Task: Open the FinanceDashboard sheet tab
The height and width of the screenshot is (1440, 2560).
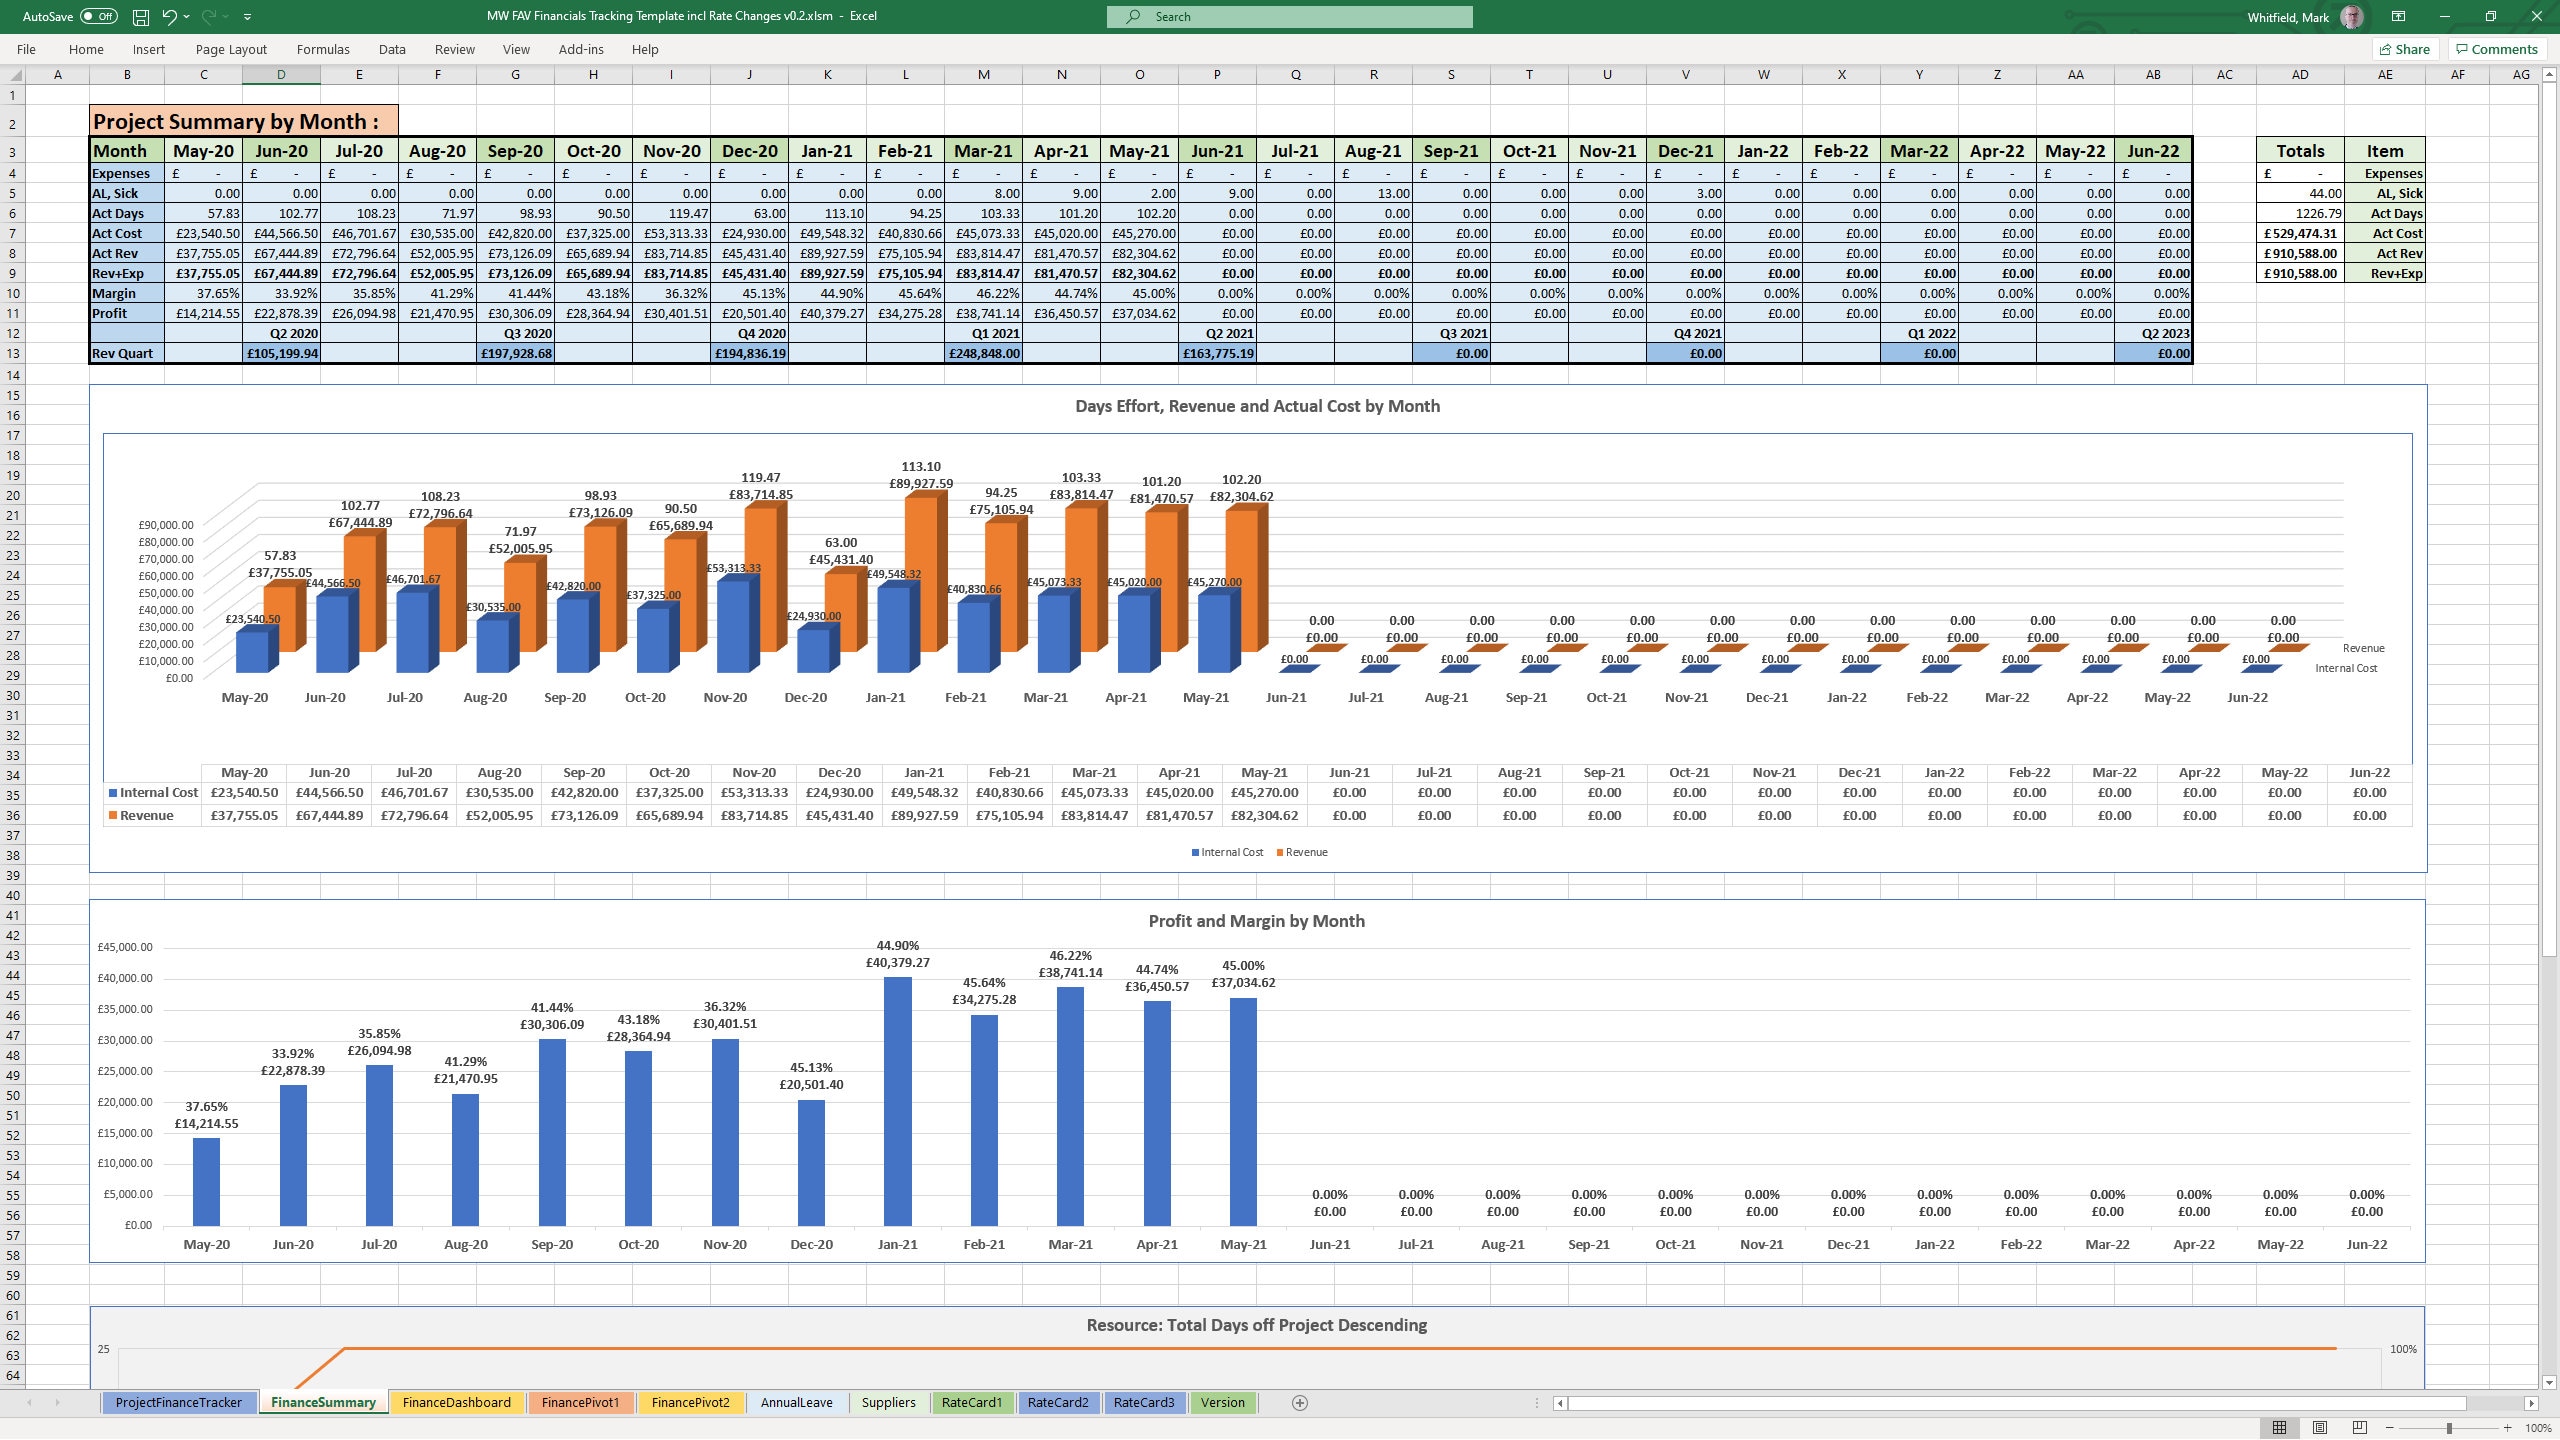Action: coord(456,1402)
